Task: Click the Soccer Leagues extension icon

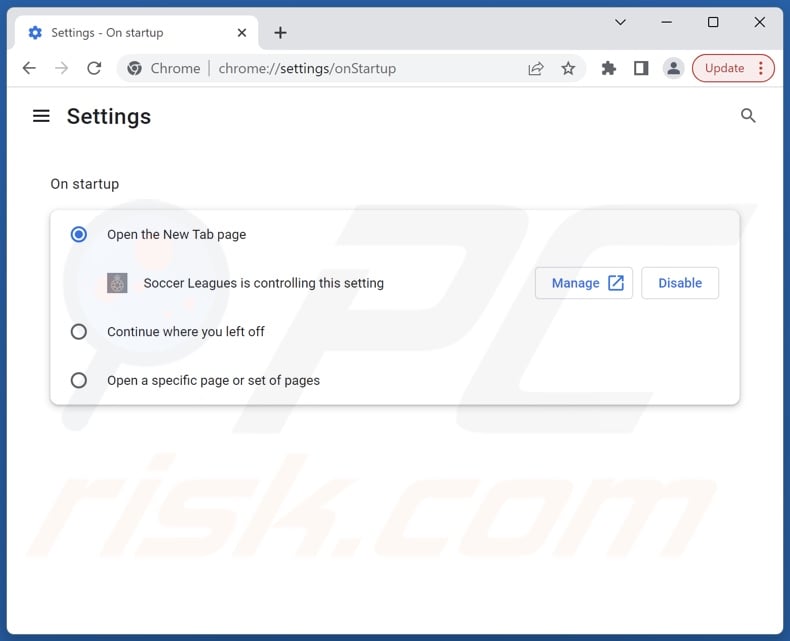Action: pos(117,283)
